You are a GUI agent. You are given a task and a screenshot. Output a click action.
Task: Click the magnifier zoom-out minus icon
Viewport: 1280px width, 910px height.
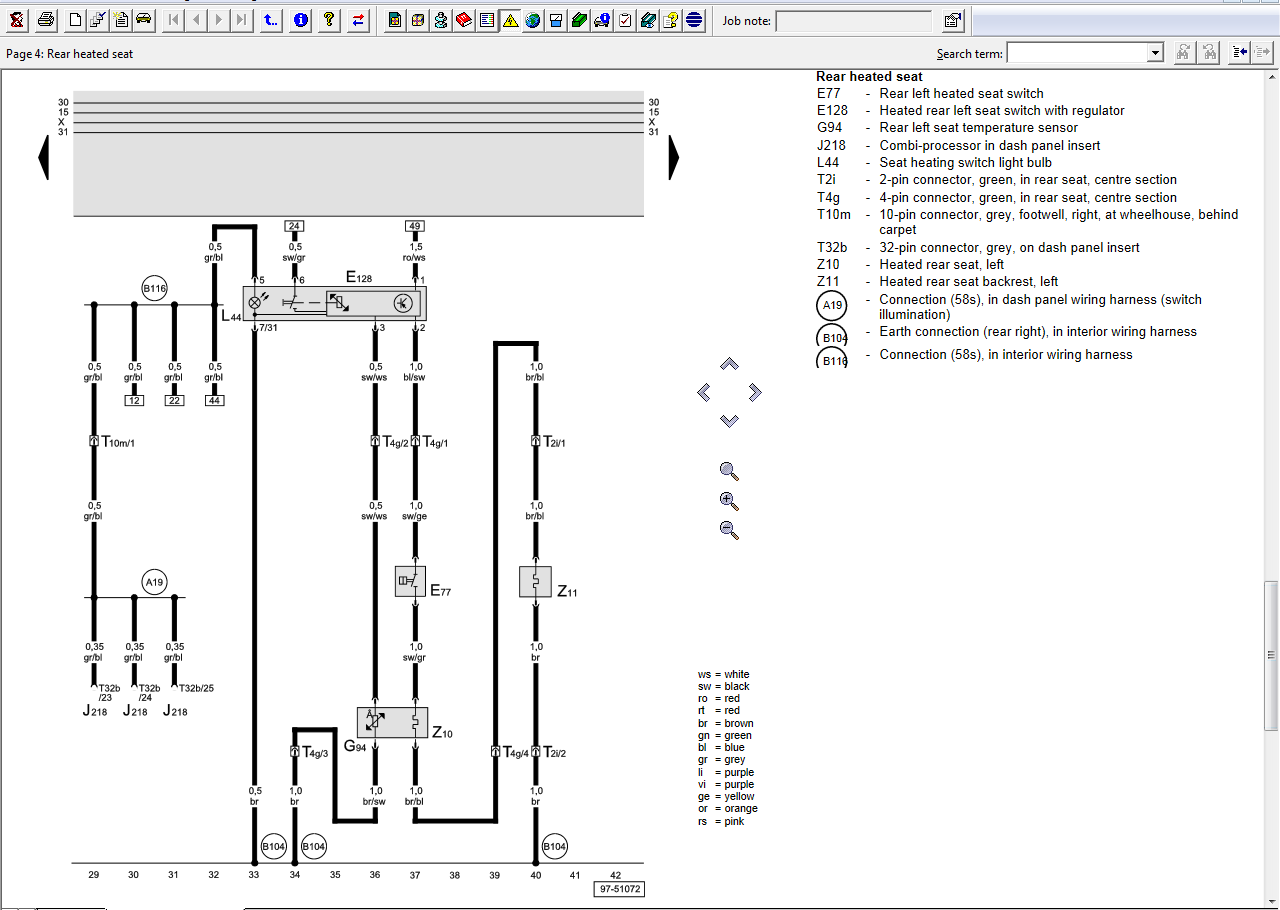729,530
